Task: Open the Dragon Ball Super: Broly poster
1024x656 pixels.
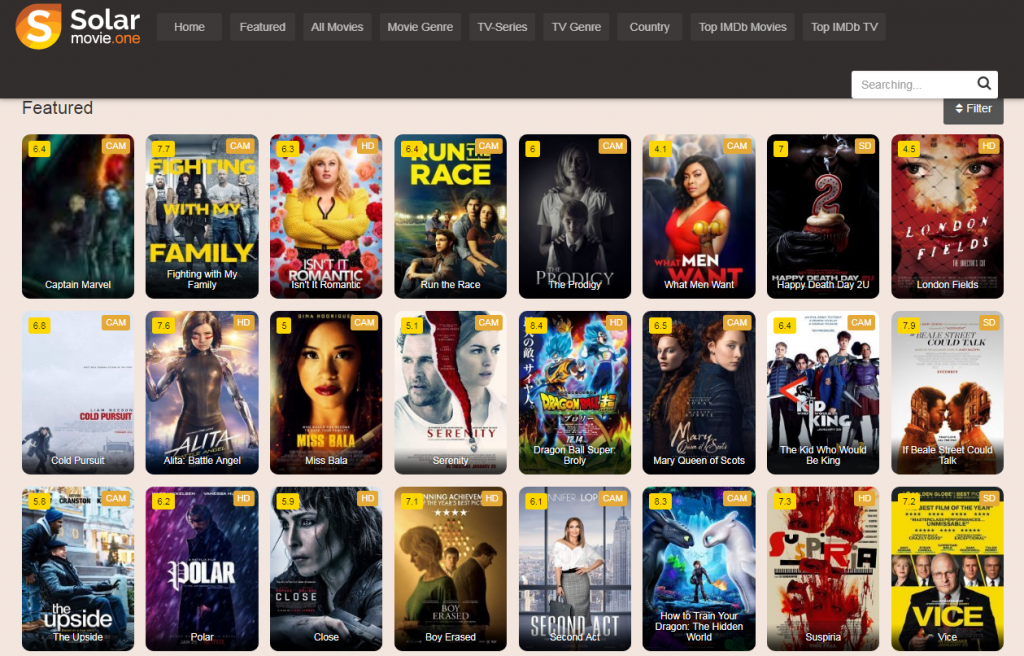Action: (575, 393)
